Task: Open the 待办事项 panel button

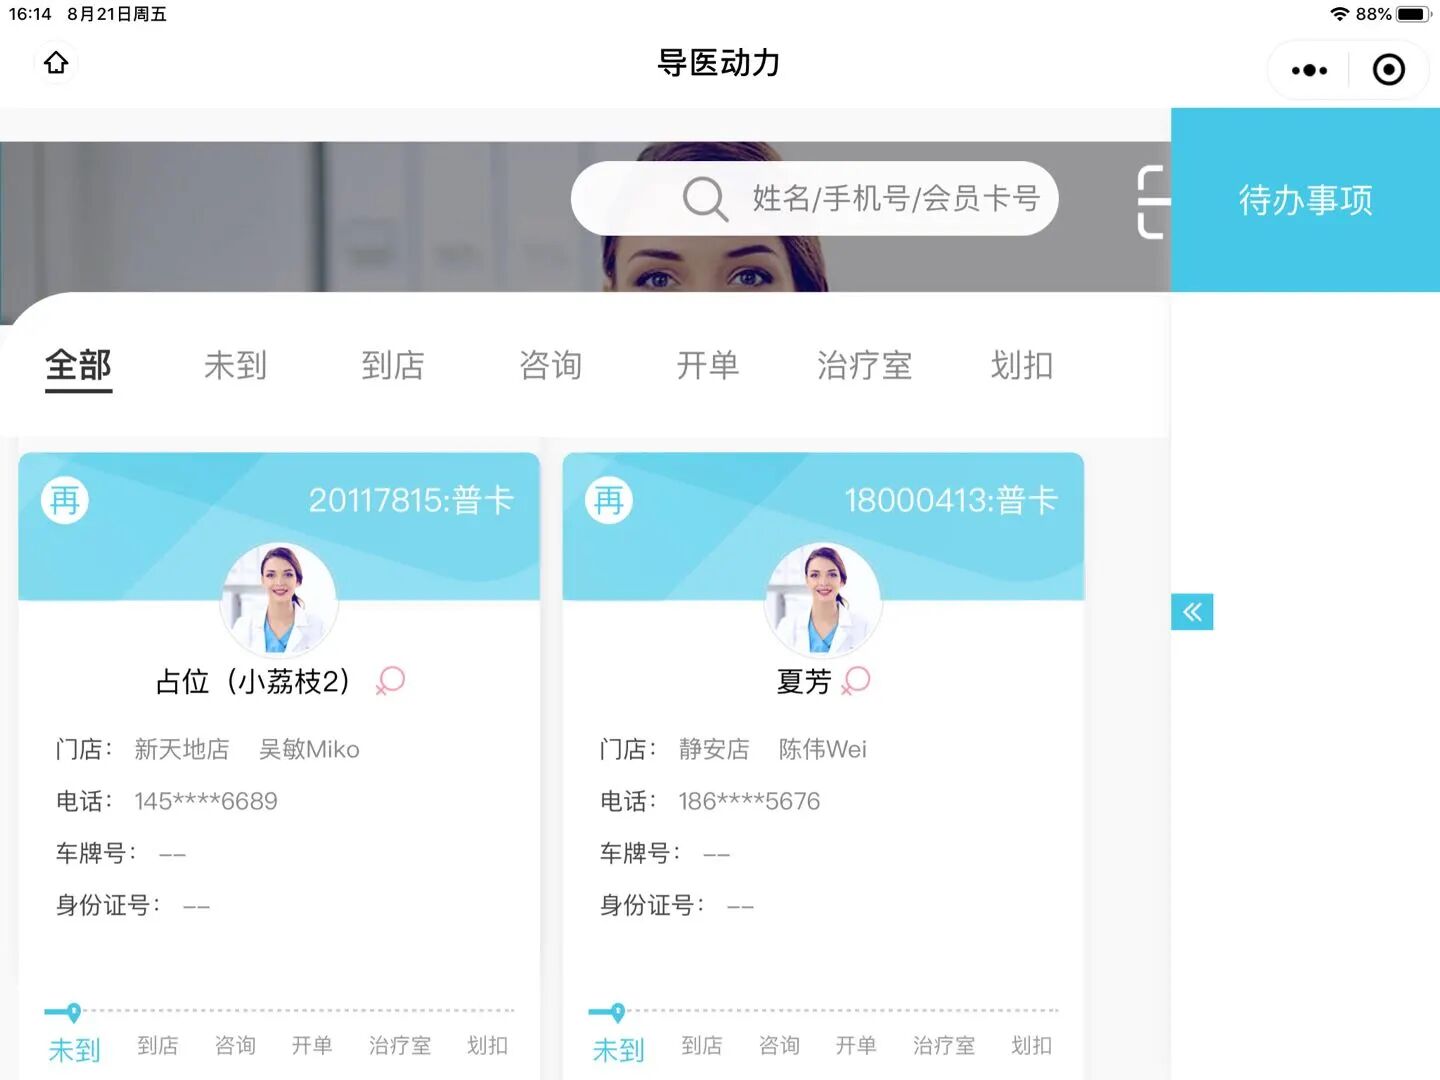Action: (1305, 200)
